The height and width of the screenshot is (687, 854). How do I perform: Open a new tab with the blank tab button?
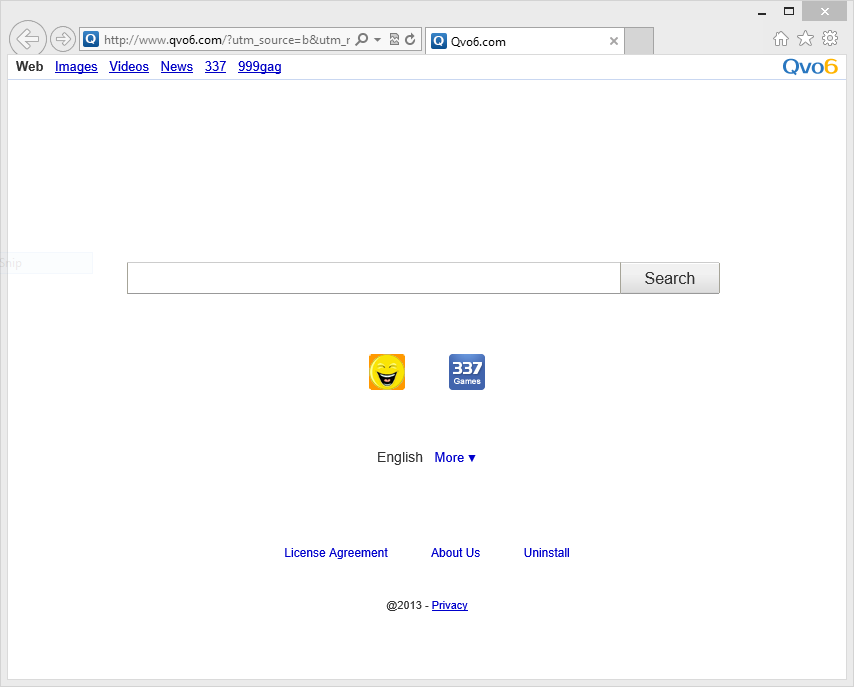(639, 41)
